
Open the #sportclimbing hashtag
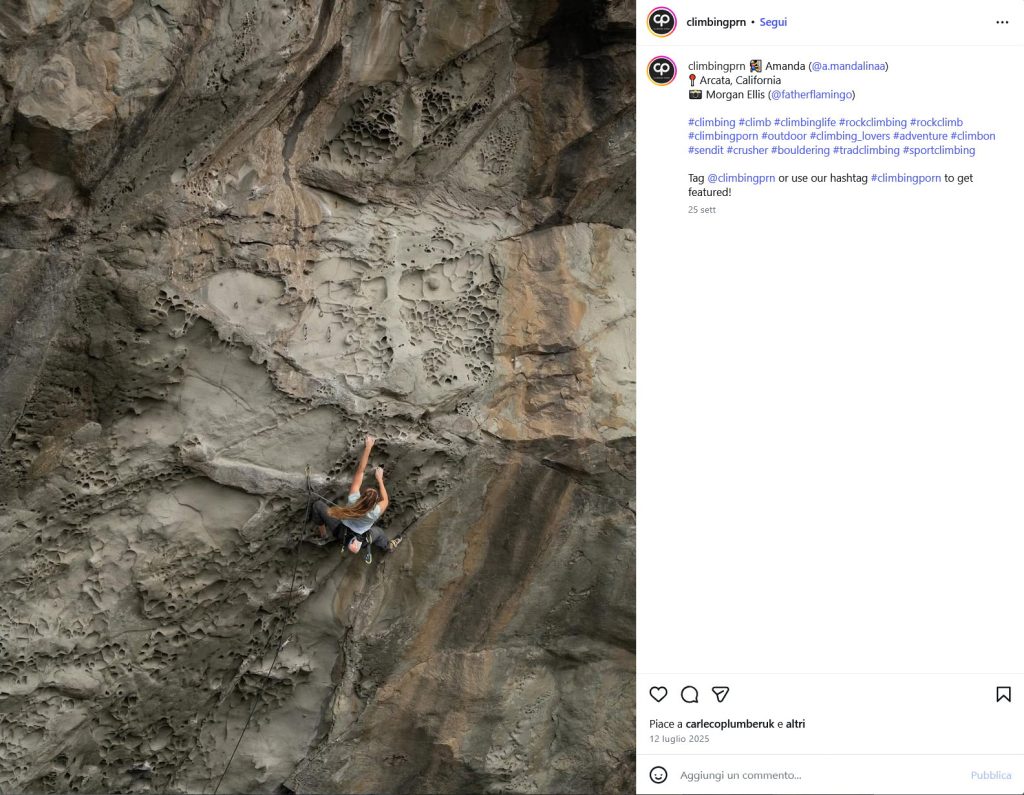pos(939,150)
